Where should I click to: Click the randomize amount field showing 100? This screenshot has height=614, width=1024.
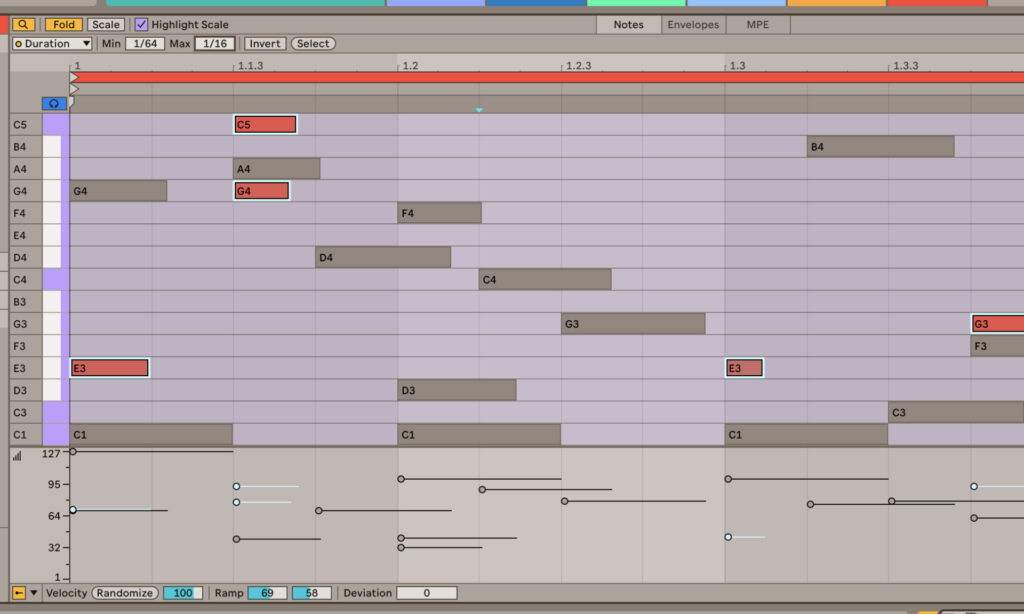coord(183,593)
